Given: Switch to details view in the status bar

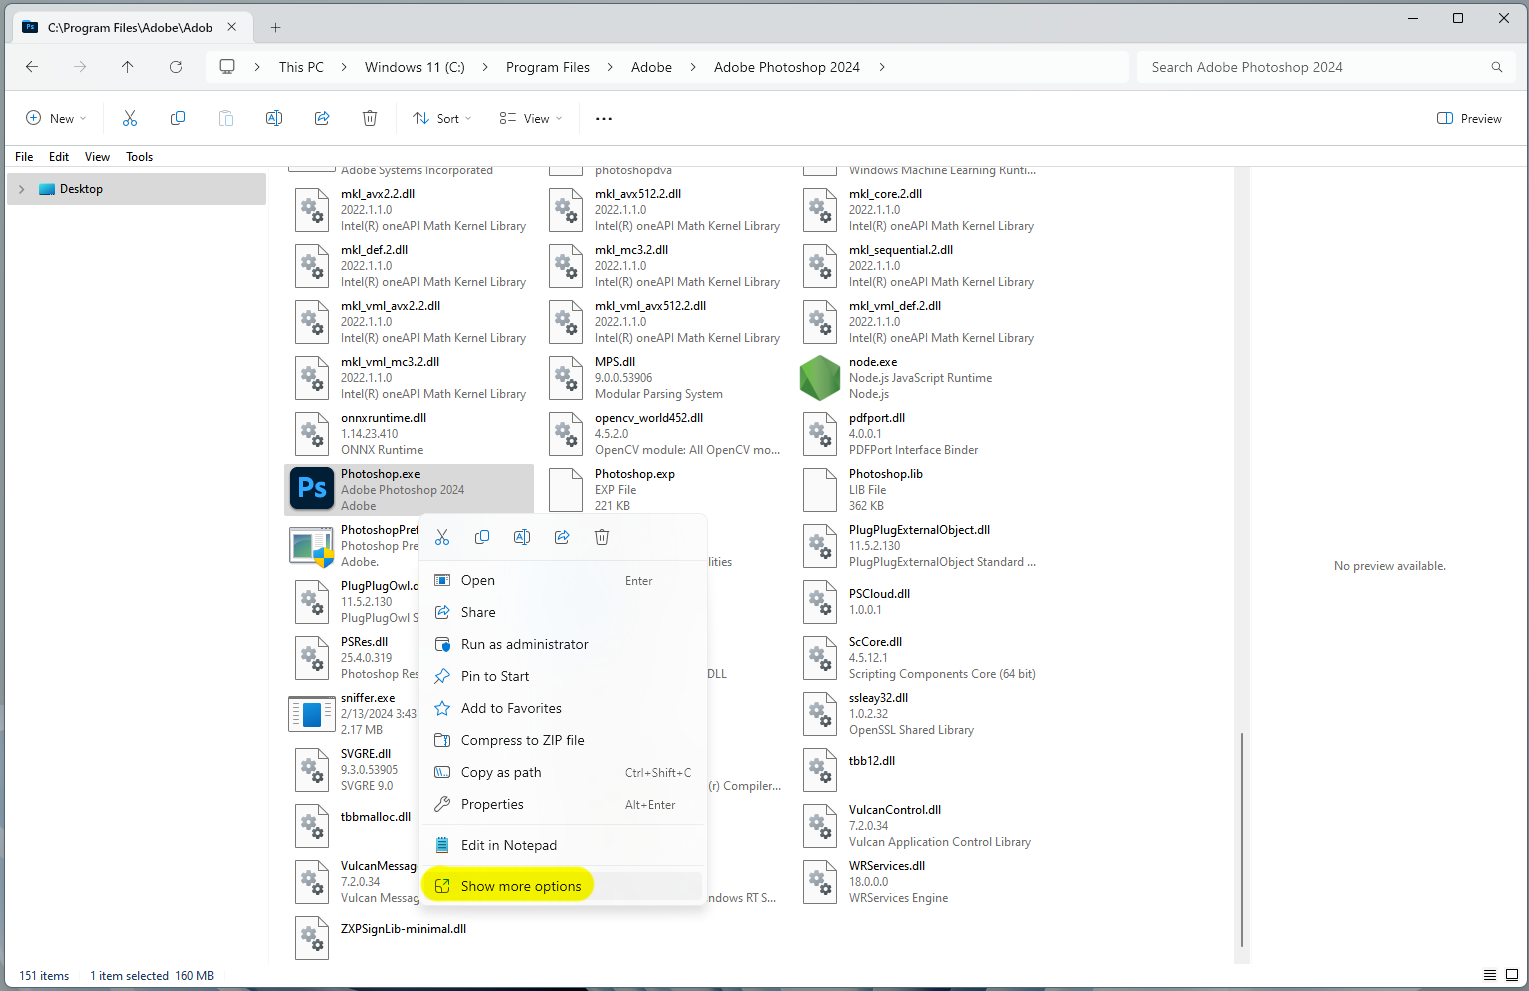Looking at the screenshot, I should [1489, 975].
